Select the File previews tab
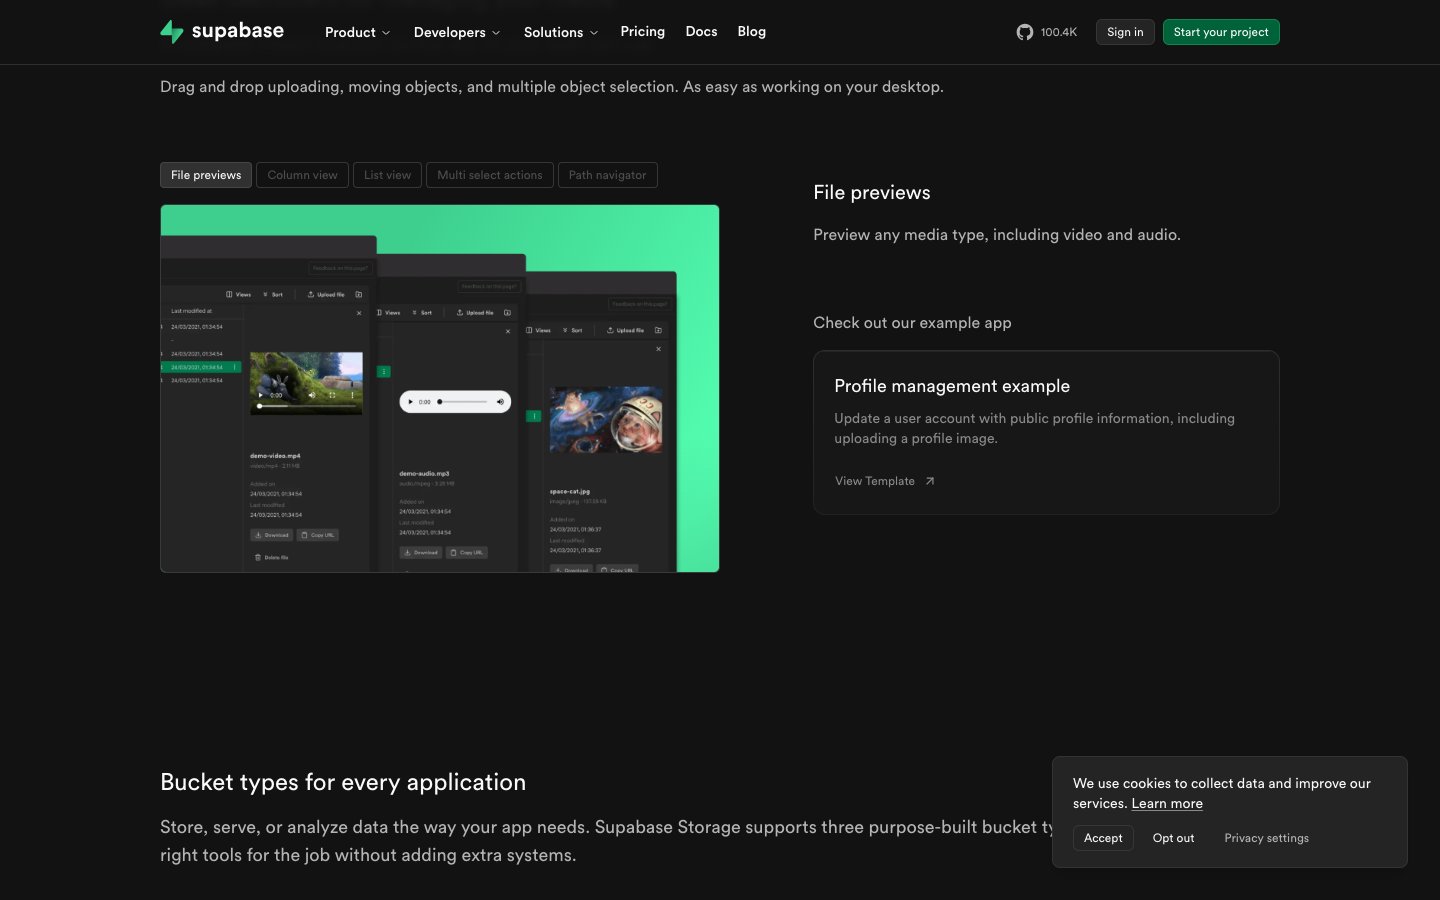This screenshot has height=900, width=1440. click(206, 175)
